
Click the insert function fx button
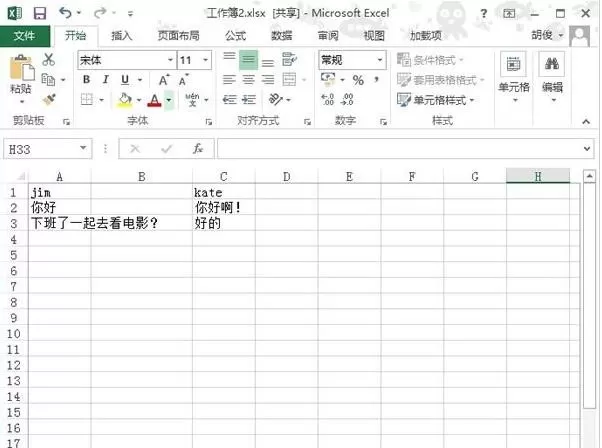198,149
